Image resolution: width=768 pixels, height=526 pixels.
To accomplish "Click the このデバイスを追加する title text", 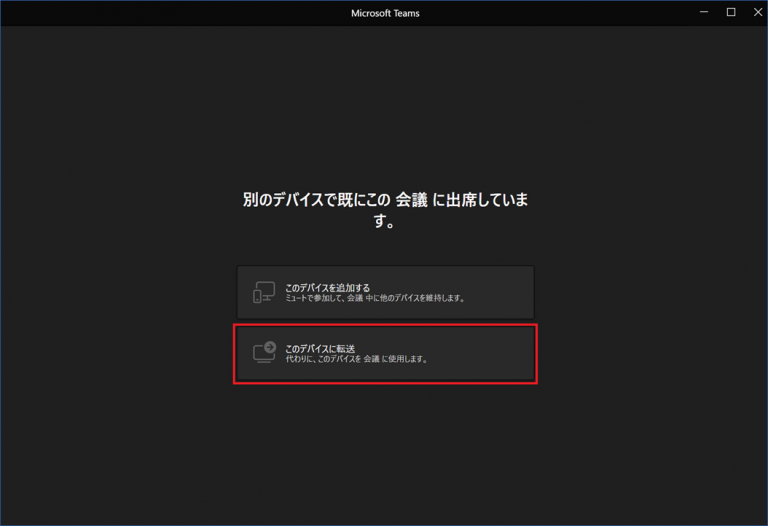I will pyautogui.click(x=327, y=287).
